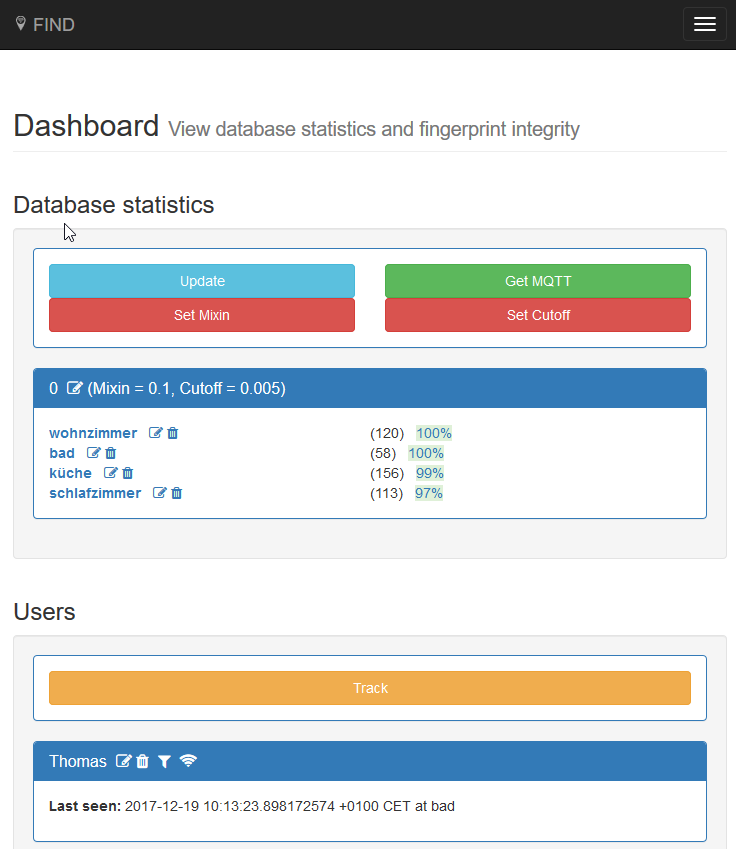The width and height of the screenshot is (736, 849).
Task: Edit the schlafzimmer location name
Action: pyautogui.click(x=159, y=493)
